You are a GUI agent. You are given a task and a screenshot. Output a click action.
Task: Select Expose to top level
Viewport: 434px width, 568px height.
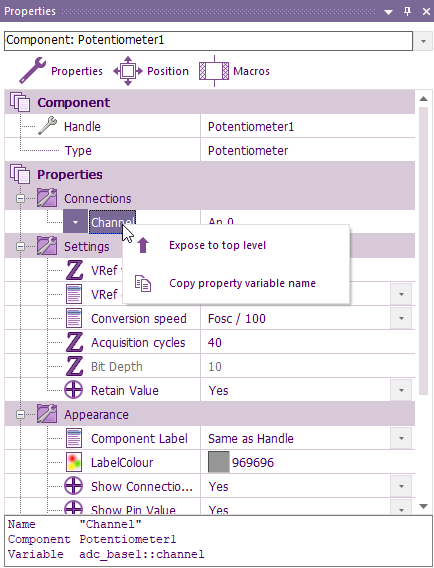point(236,245)
